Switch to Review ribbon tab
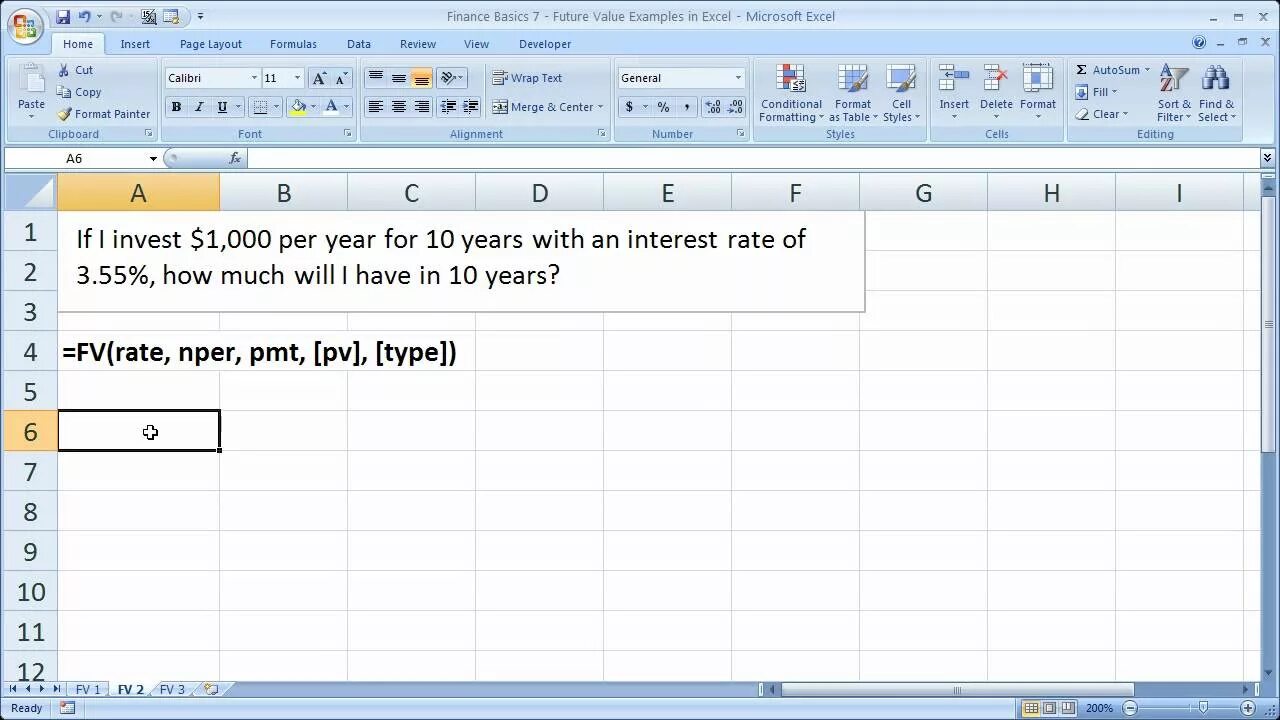Viewport: 1280px width, 720px height. pyautogui.click(x=418, y=44)
